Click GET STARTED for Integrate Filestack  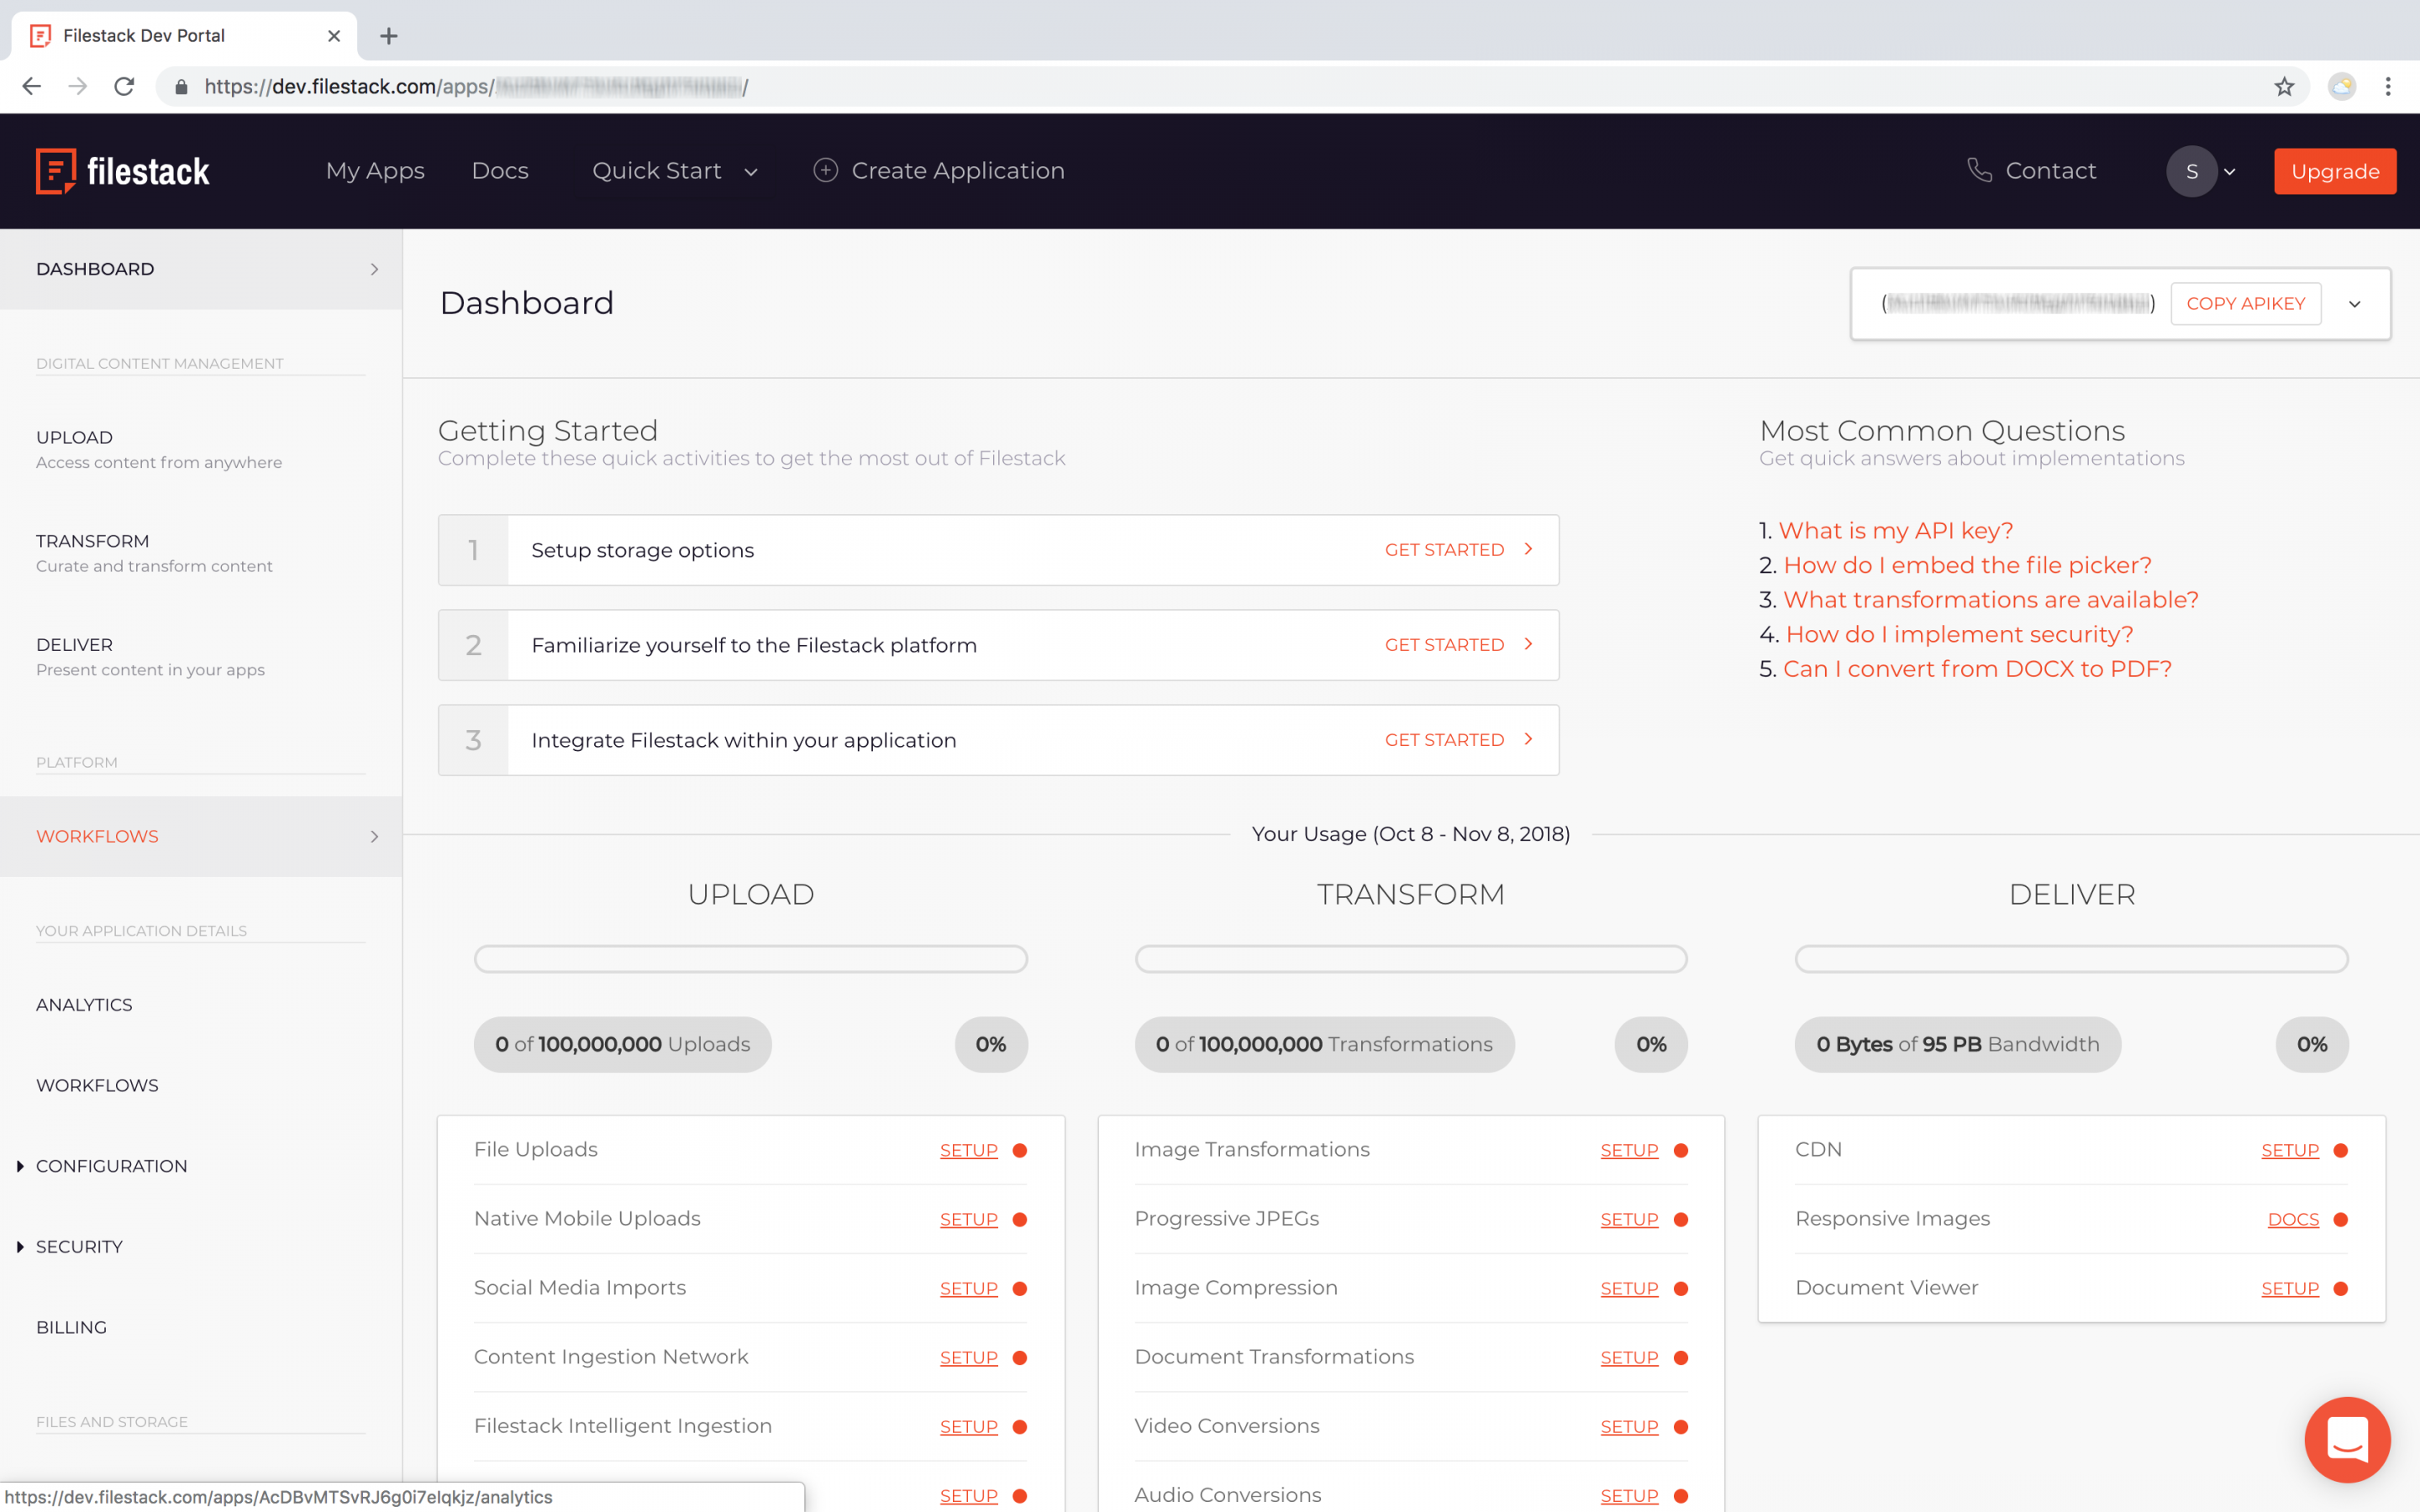click(x=1444, y=739)
